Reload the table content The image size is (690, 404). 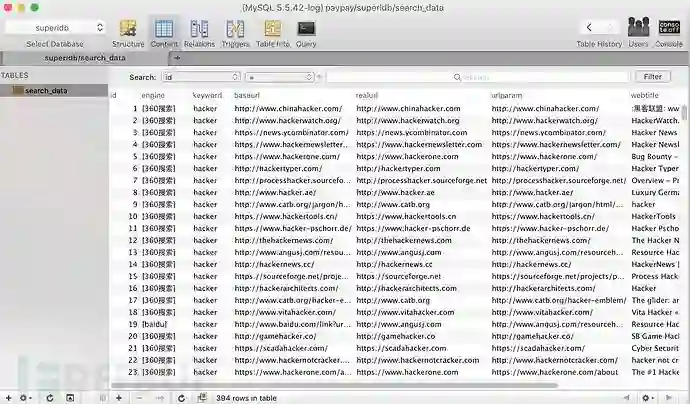point(181,398)
